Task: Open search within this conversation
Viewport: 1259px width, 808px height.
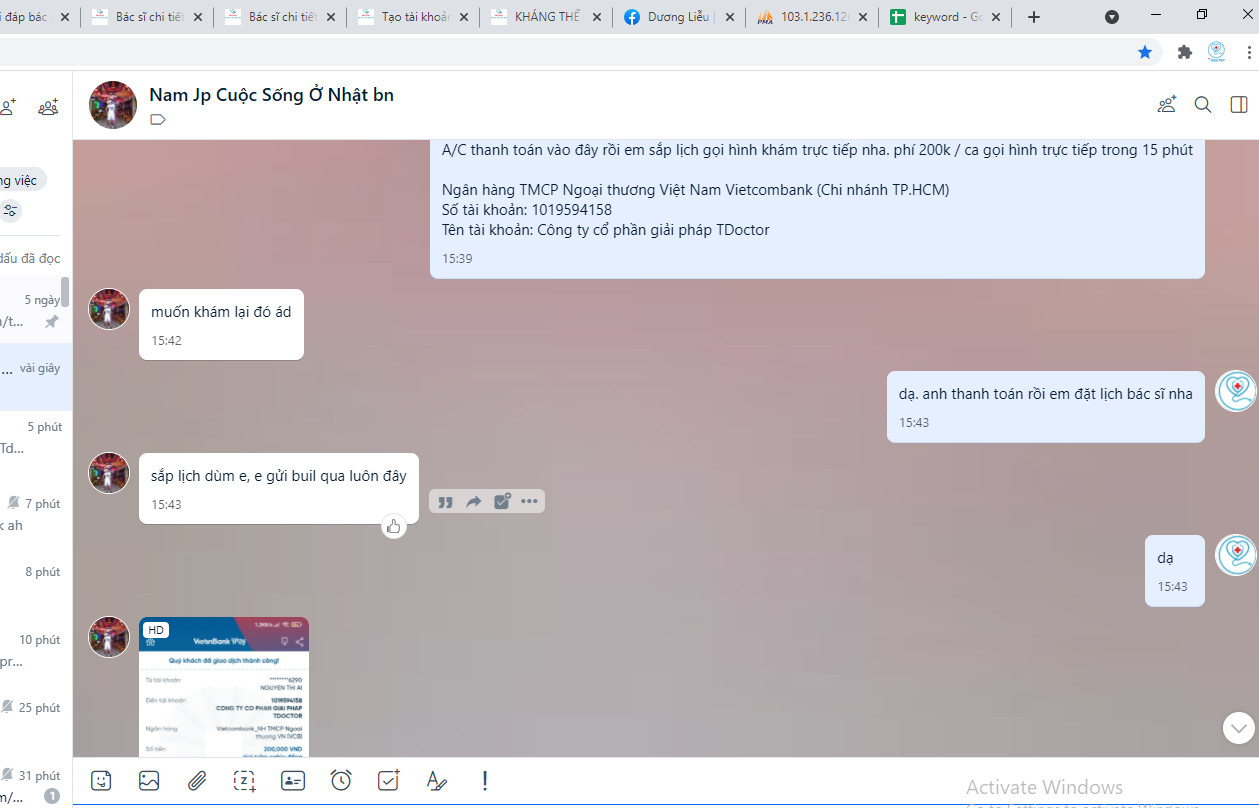Action: pos(1202,103)
